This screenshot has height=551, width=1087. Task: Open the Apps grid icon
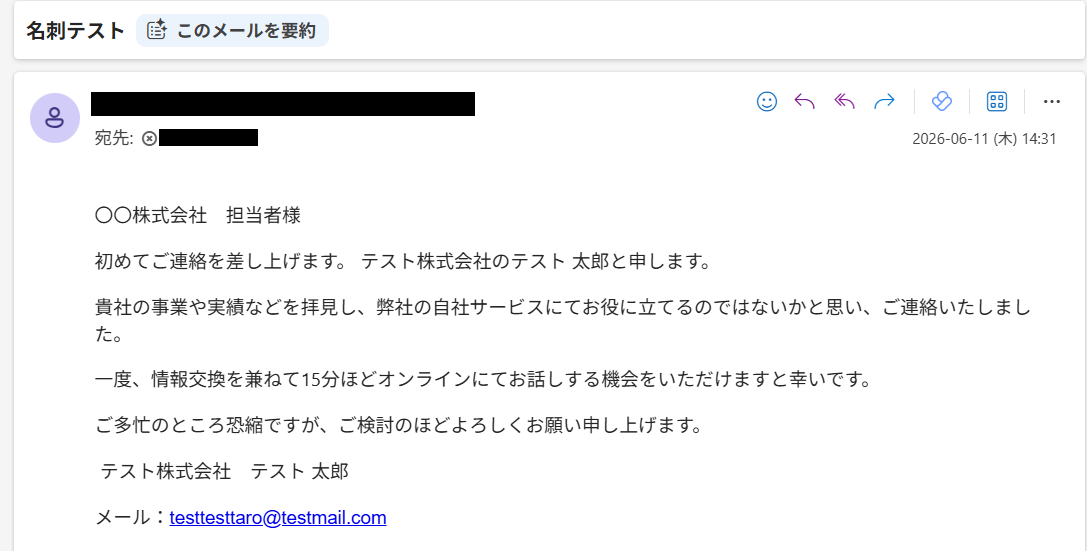pos(997,101)
